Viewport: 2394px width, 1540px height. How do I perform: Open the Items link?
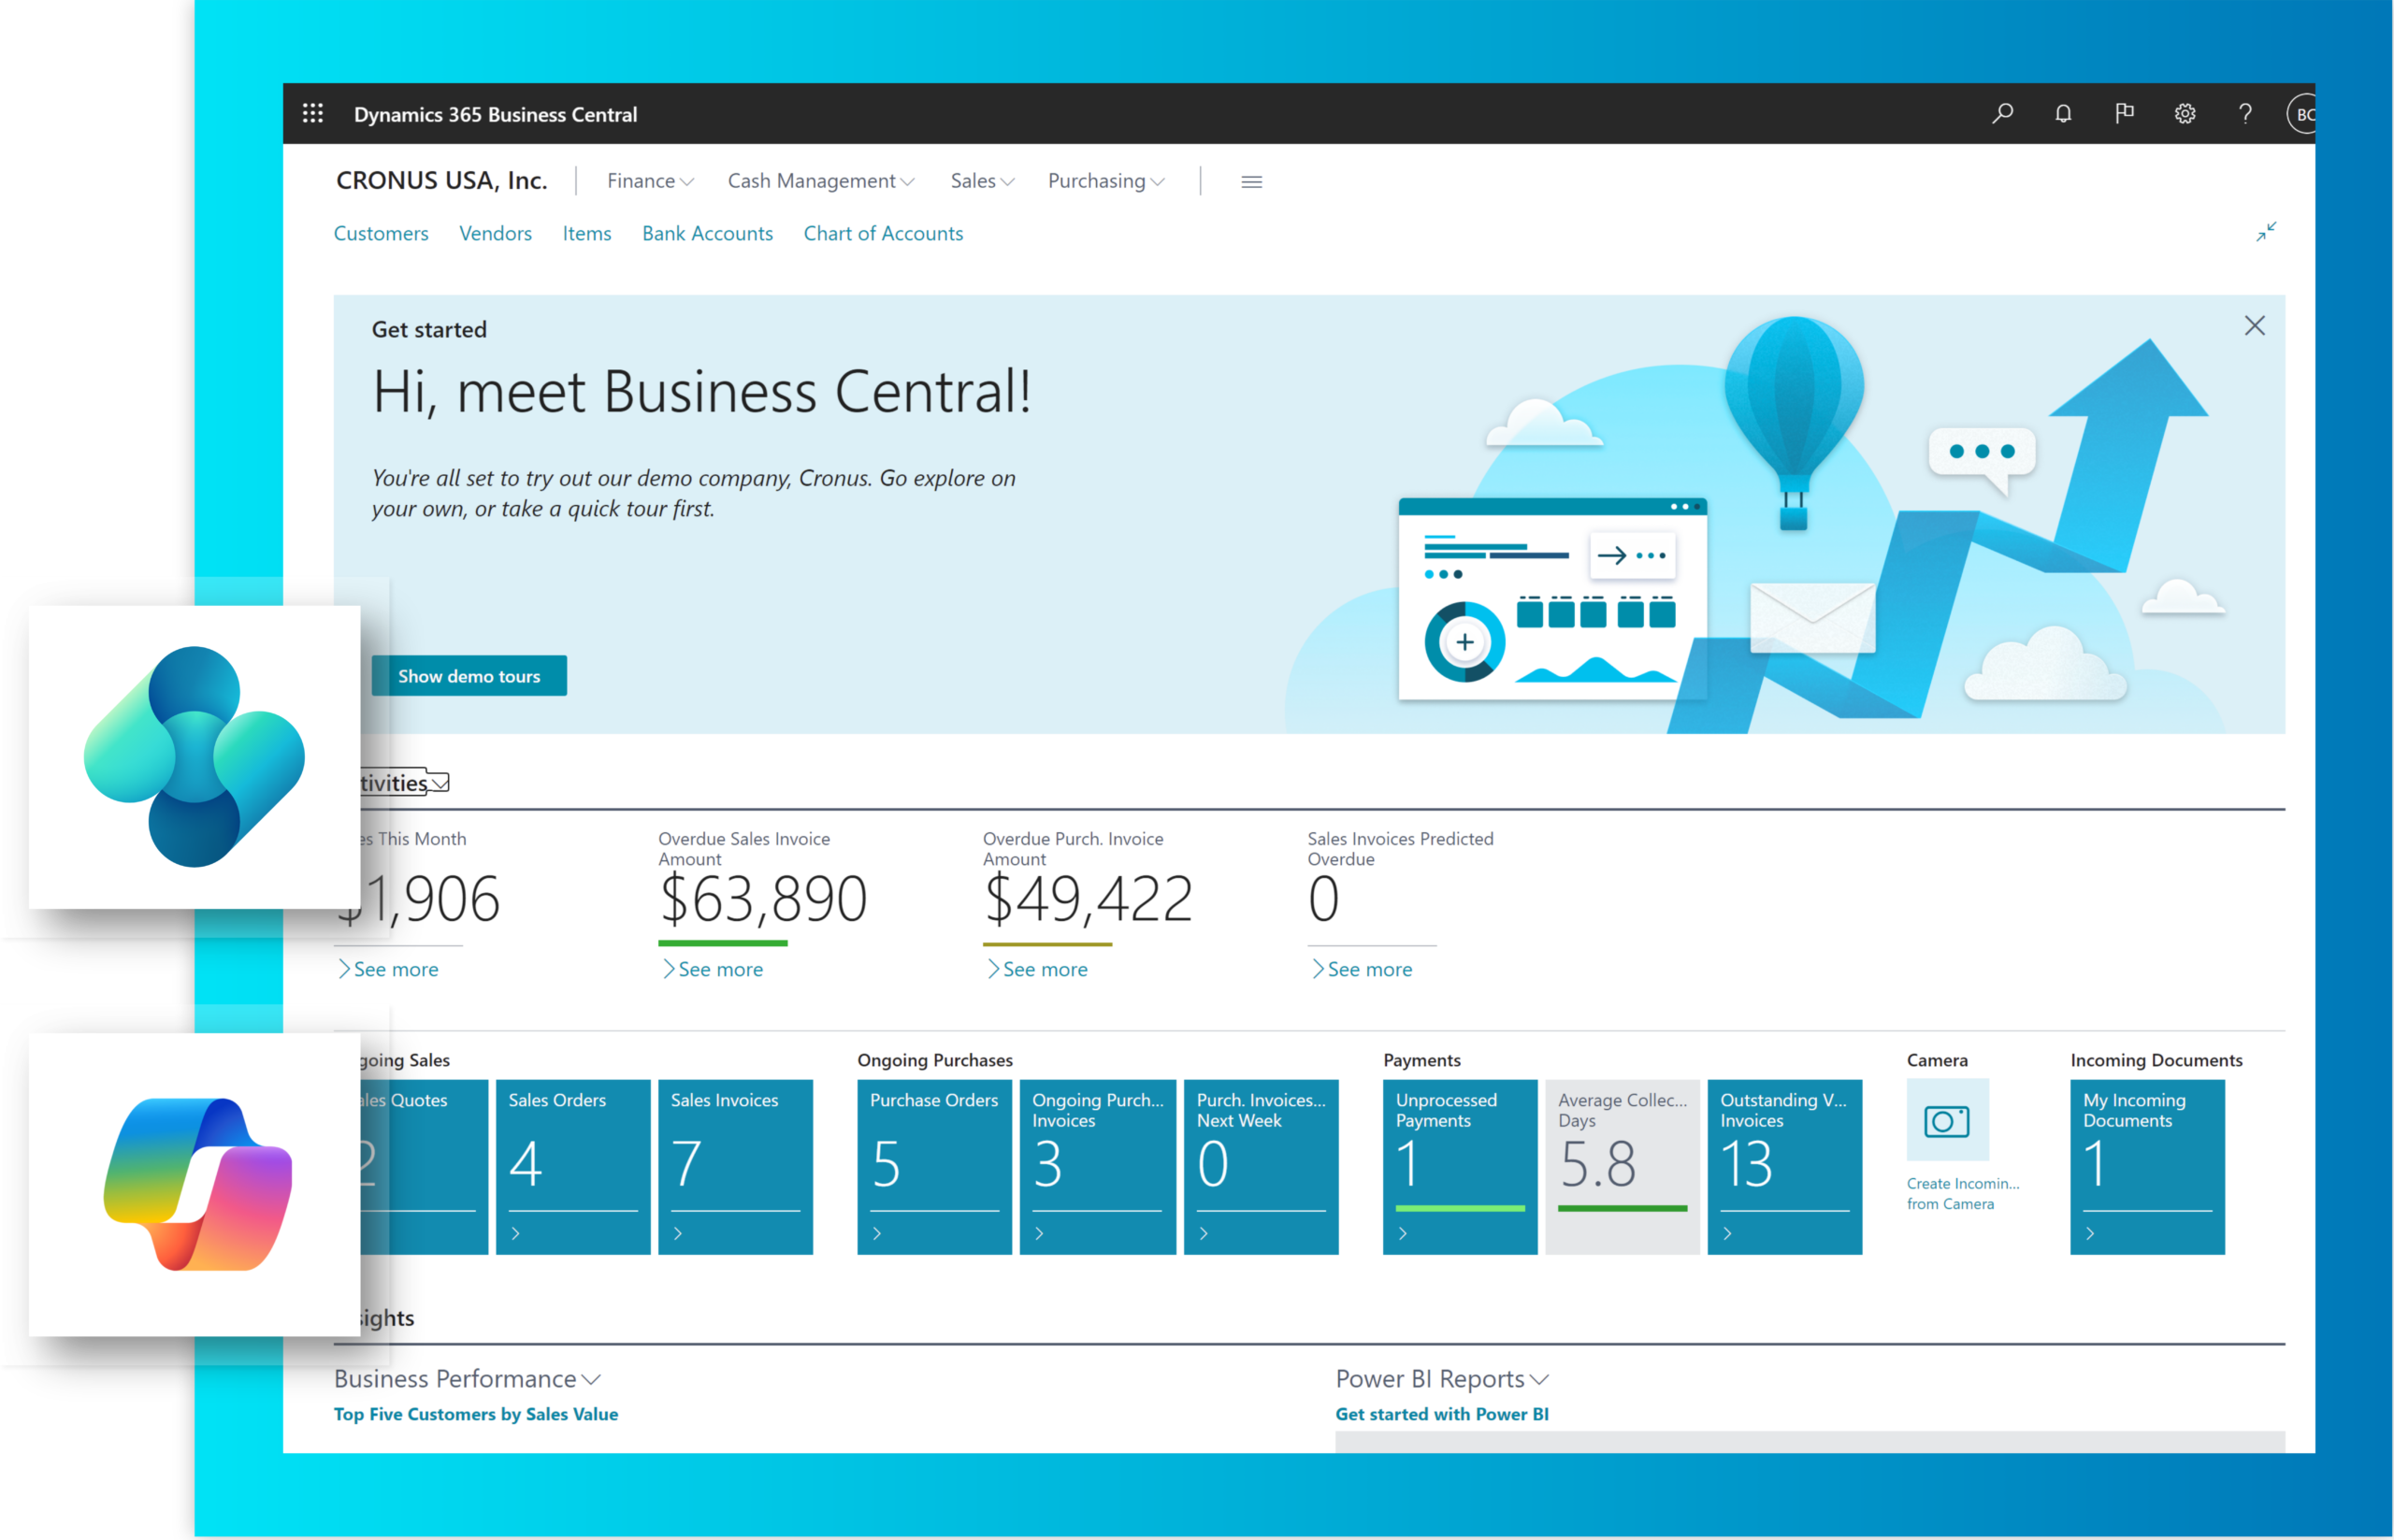[586, 233]
